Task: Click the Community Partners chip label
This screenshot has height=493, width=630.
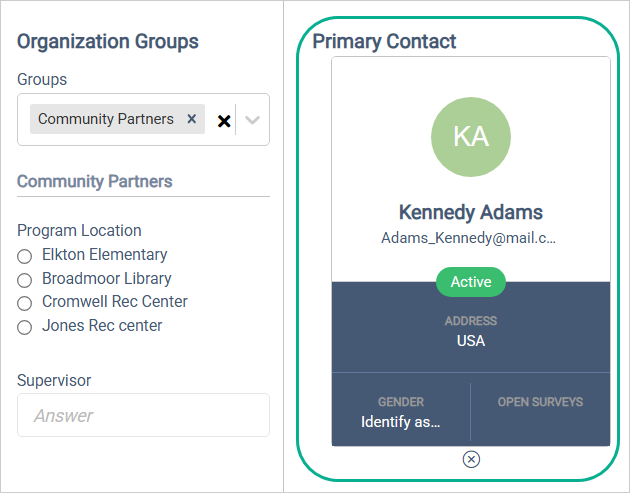Action: pos(106,119)
